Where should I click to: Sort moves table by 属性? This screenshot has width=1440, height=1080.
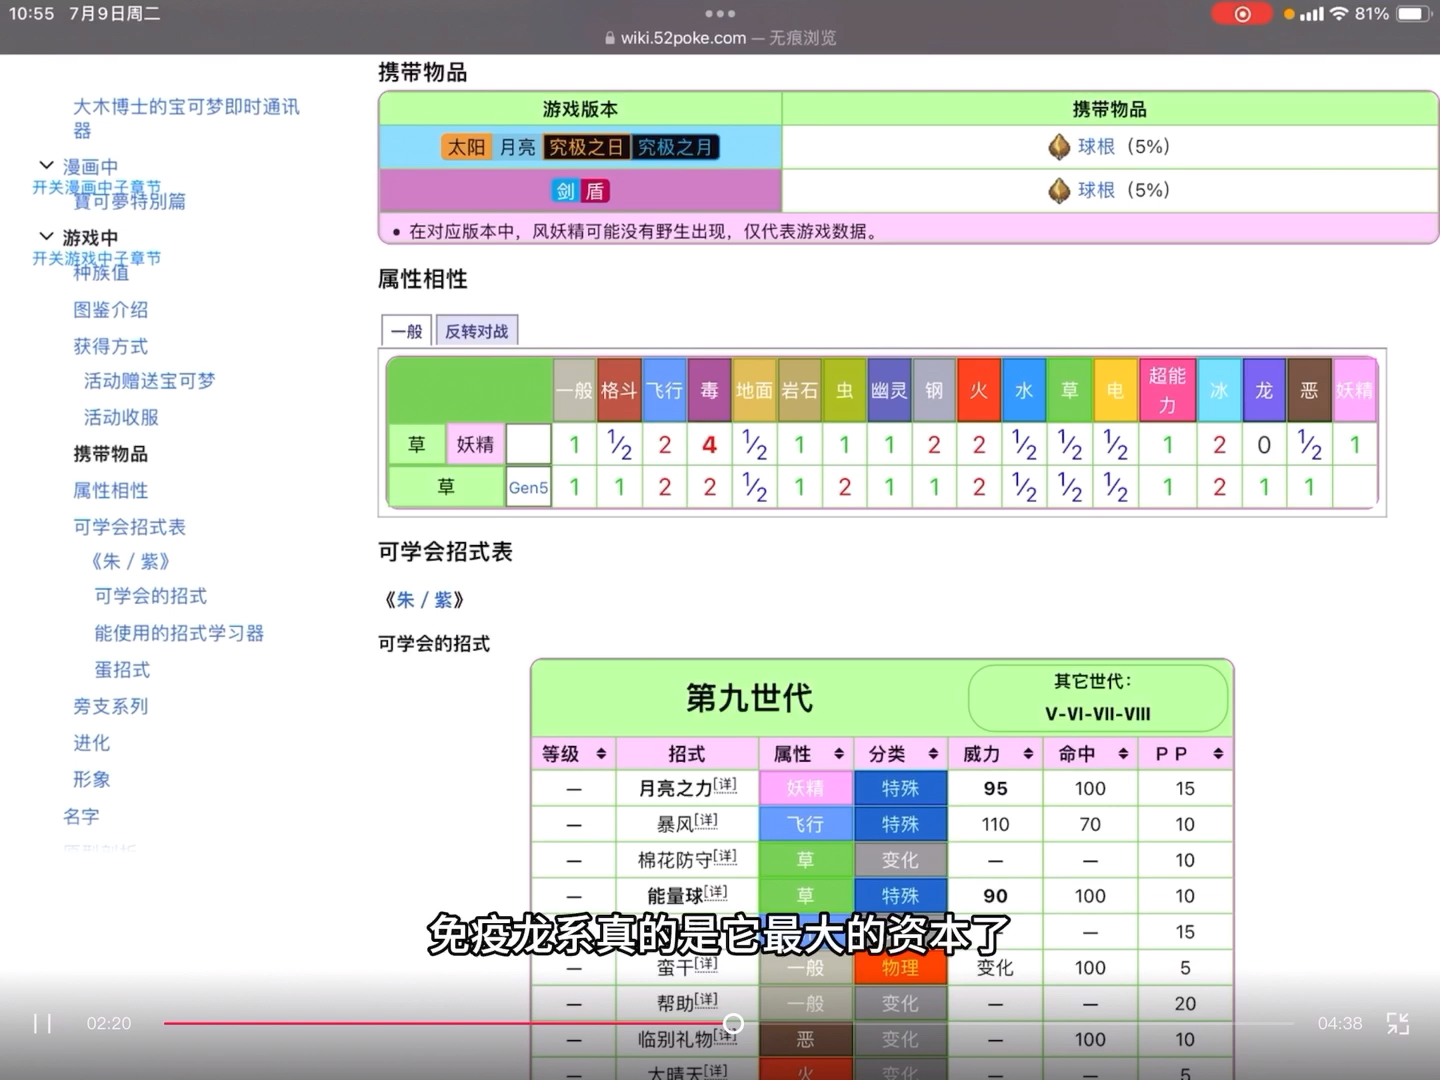838,754
